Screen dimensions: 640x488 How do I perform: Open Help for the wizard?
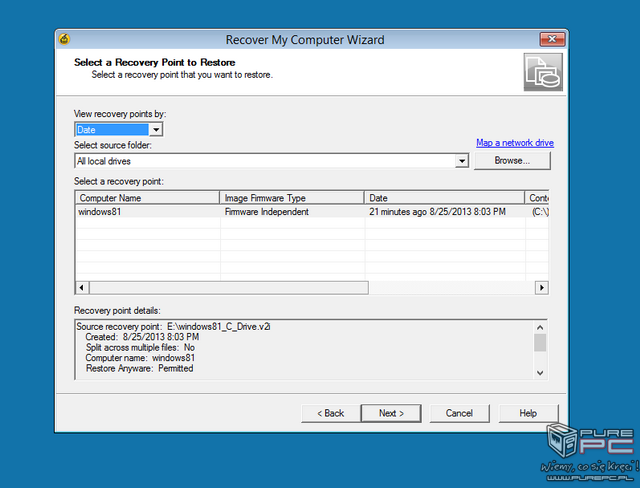click(x=528, y=413)
